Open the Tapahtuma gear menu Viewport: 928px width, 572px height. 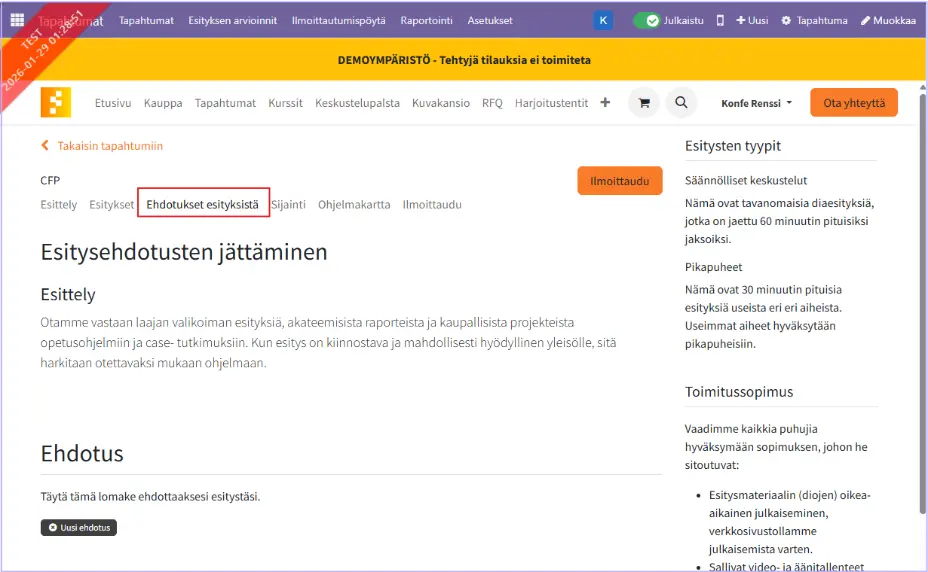click(x=814, y=20)
